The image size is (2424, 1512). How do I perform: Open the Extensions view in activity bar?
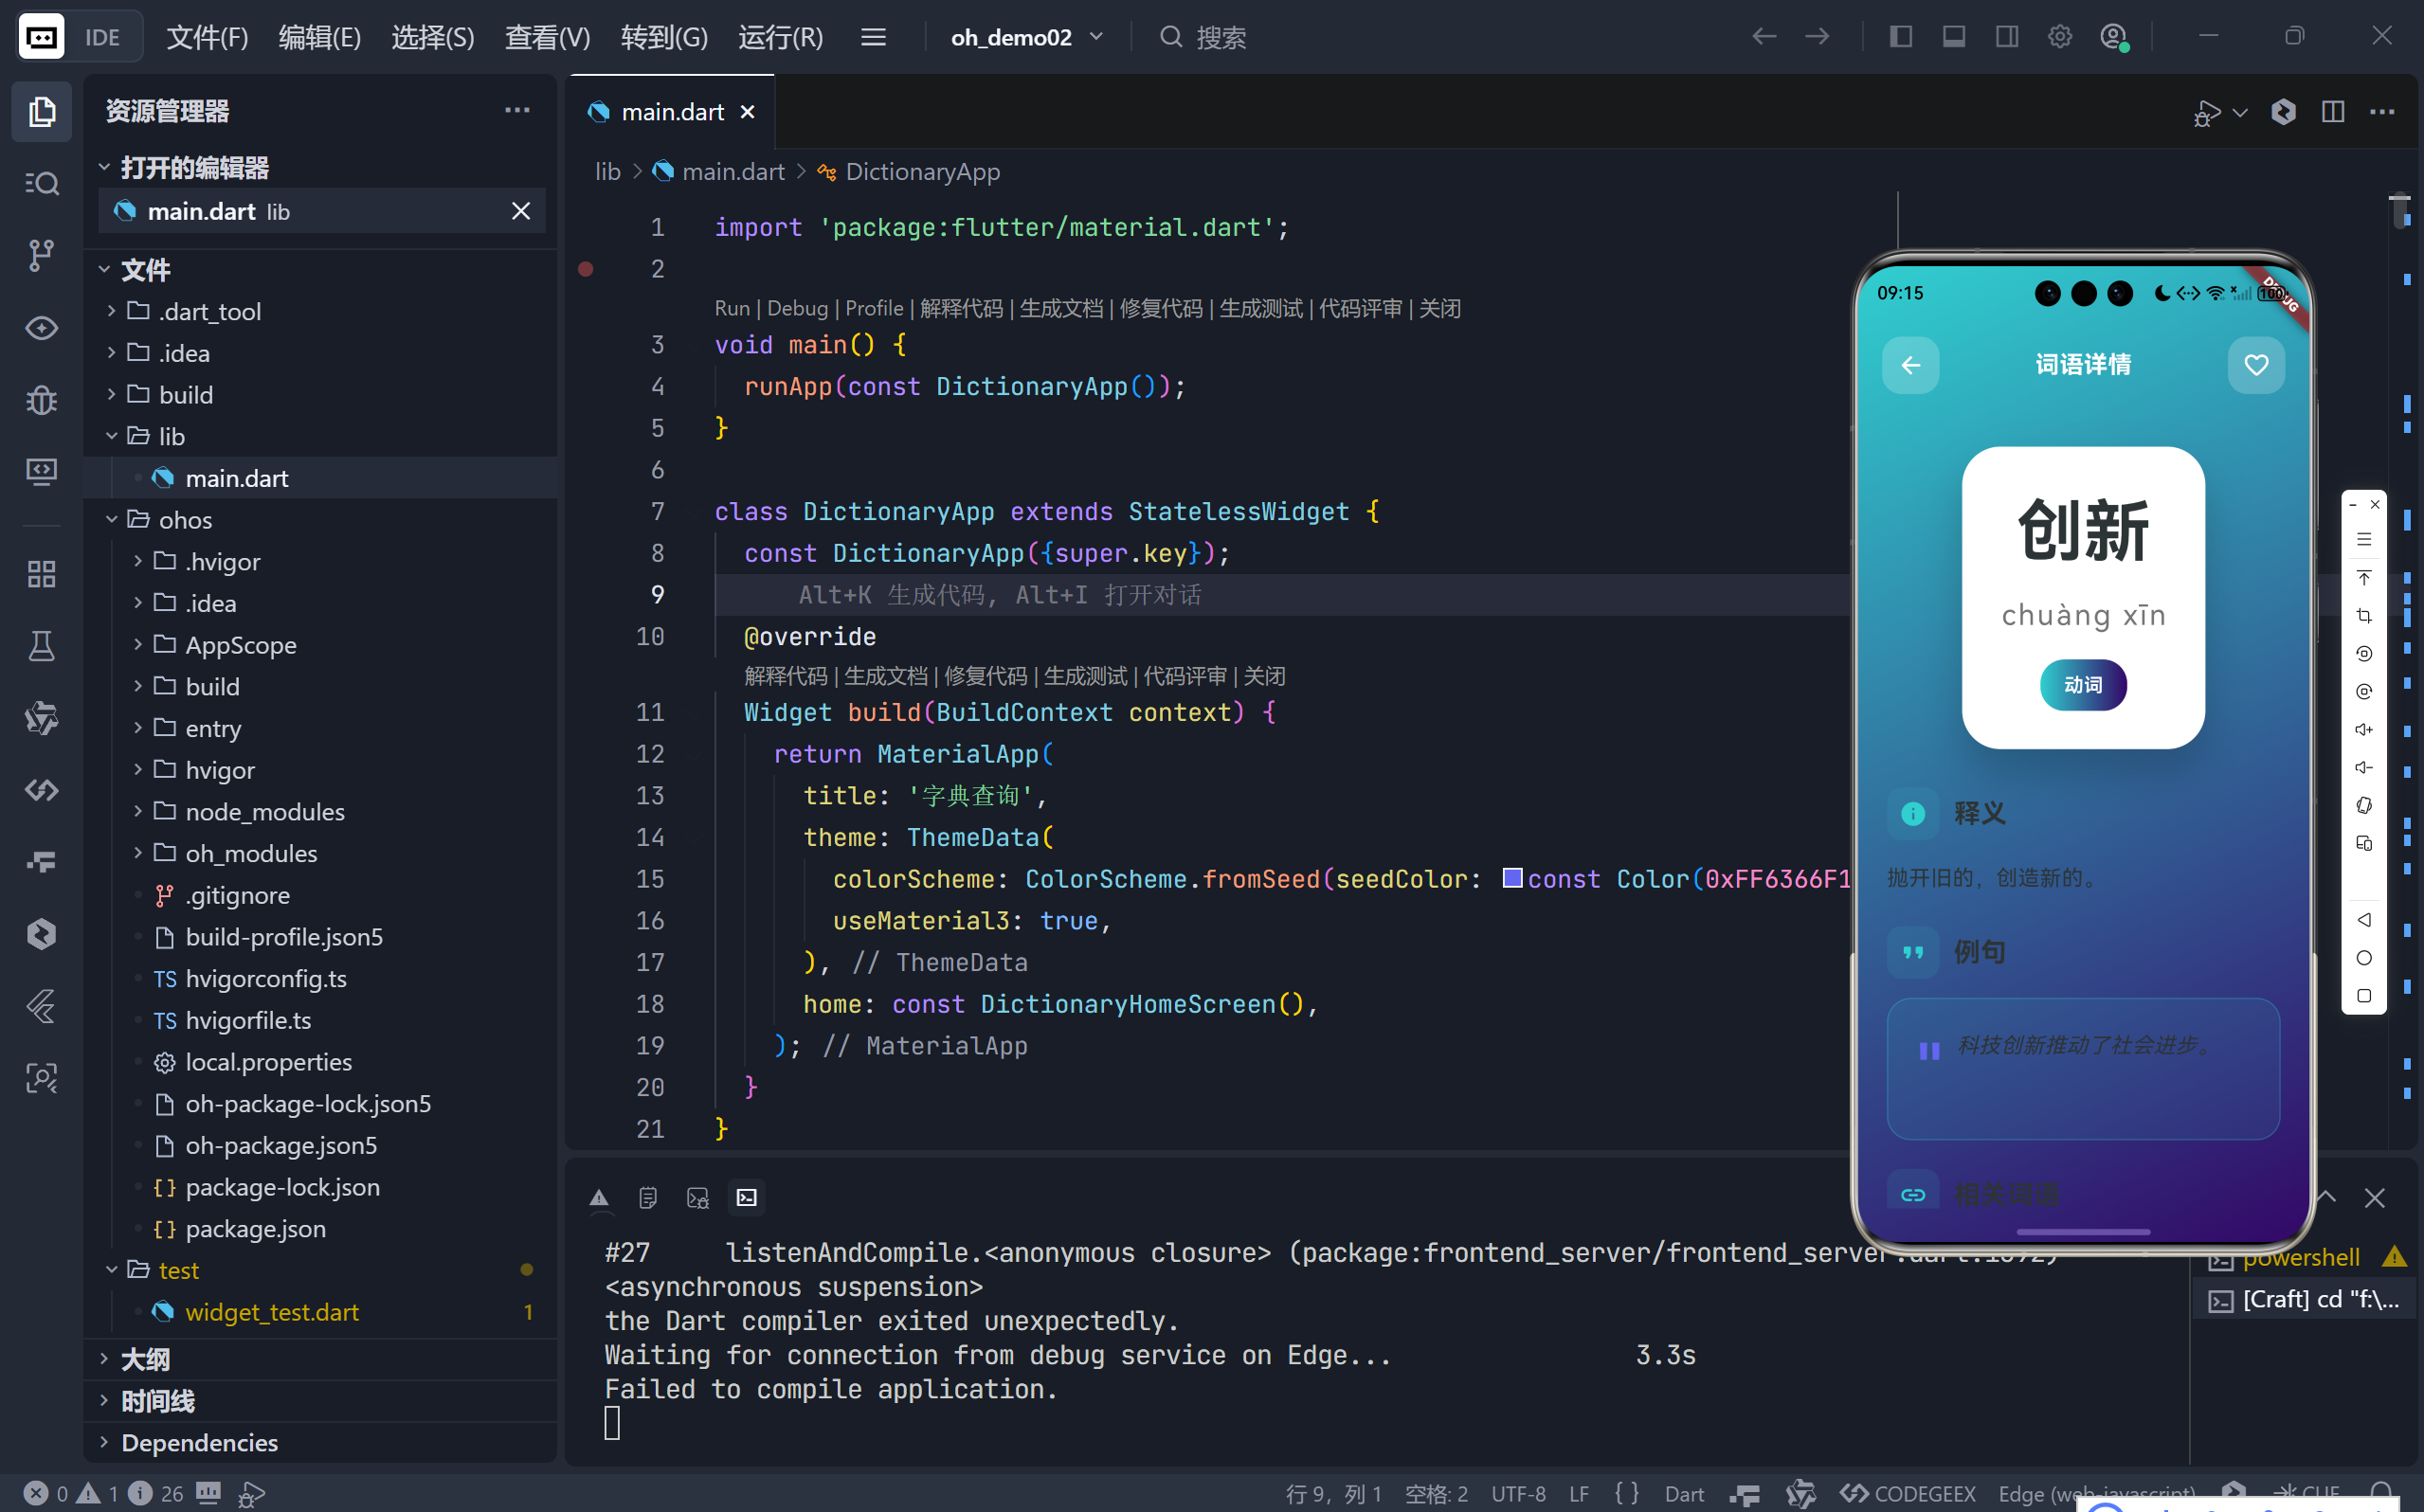(41, 574)
